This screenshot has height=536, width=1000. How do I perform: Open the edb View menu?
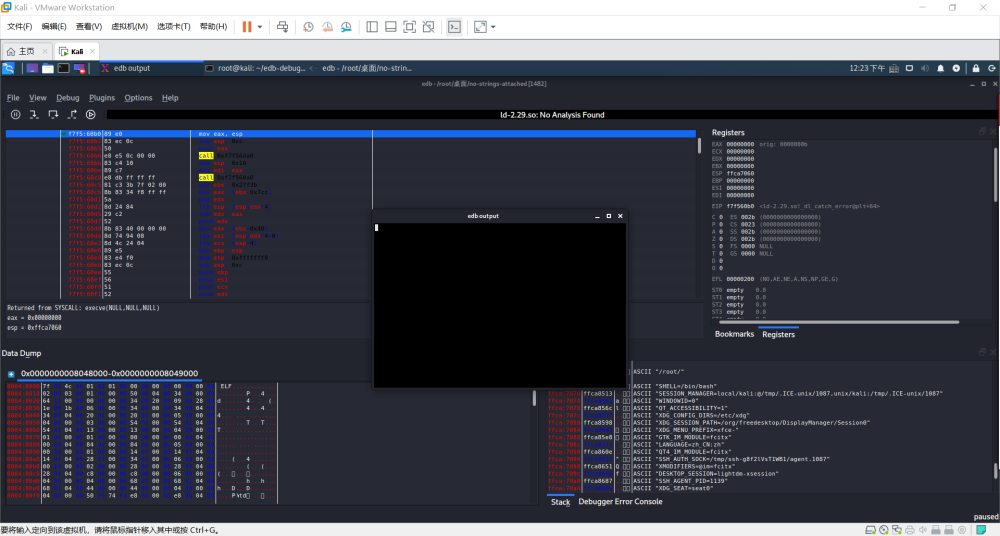click(x=38, y=98)
